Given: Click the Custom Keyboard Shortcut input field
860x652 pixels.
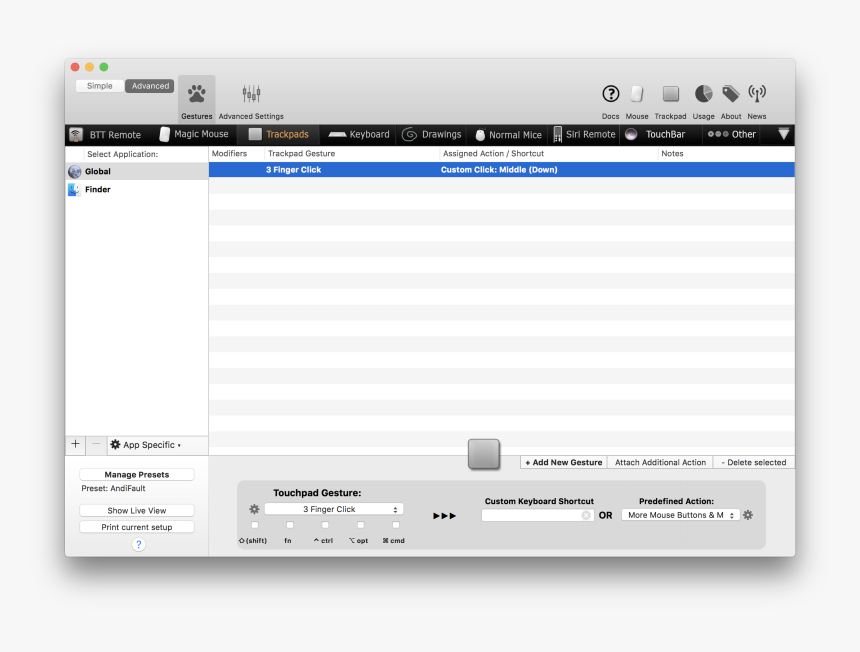Looking at the screenshot, I should (x=536, y=516).
